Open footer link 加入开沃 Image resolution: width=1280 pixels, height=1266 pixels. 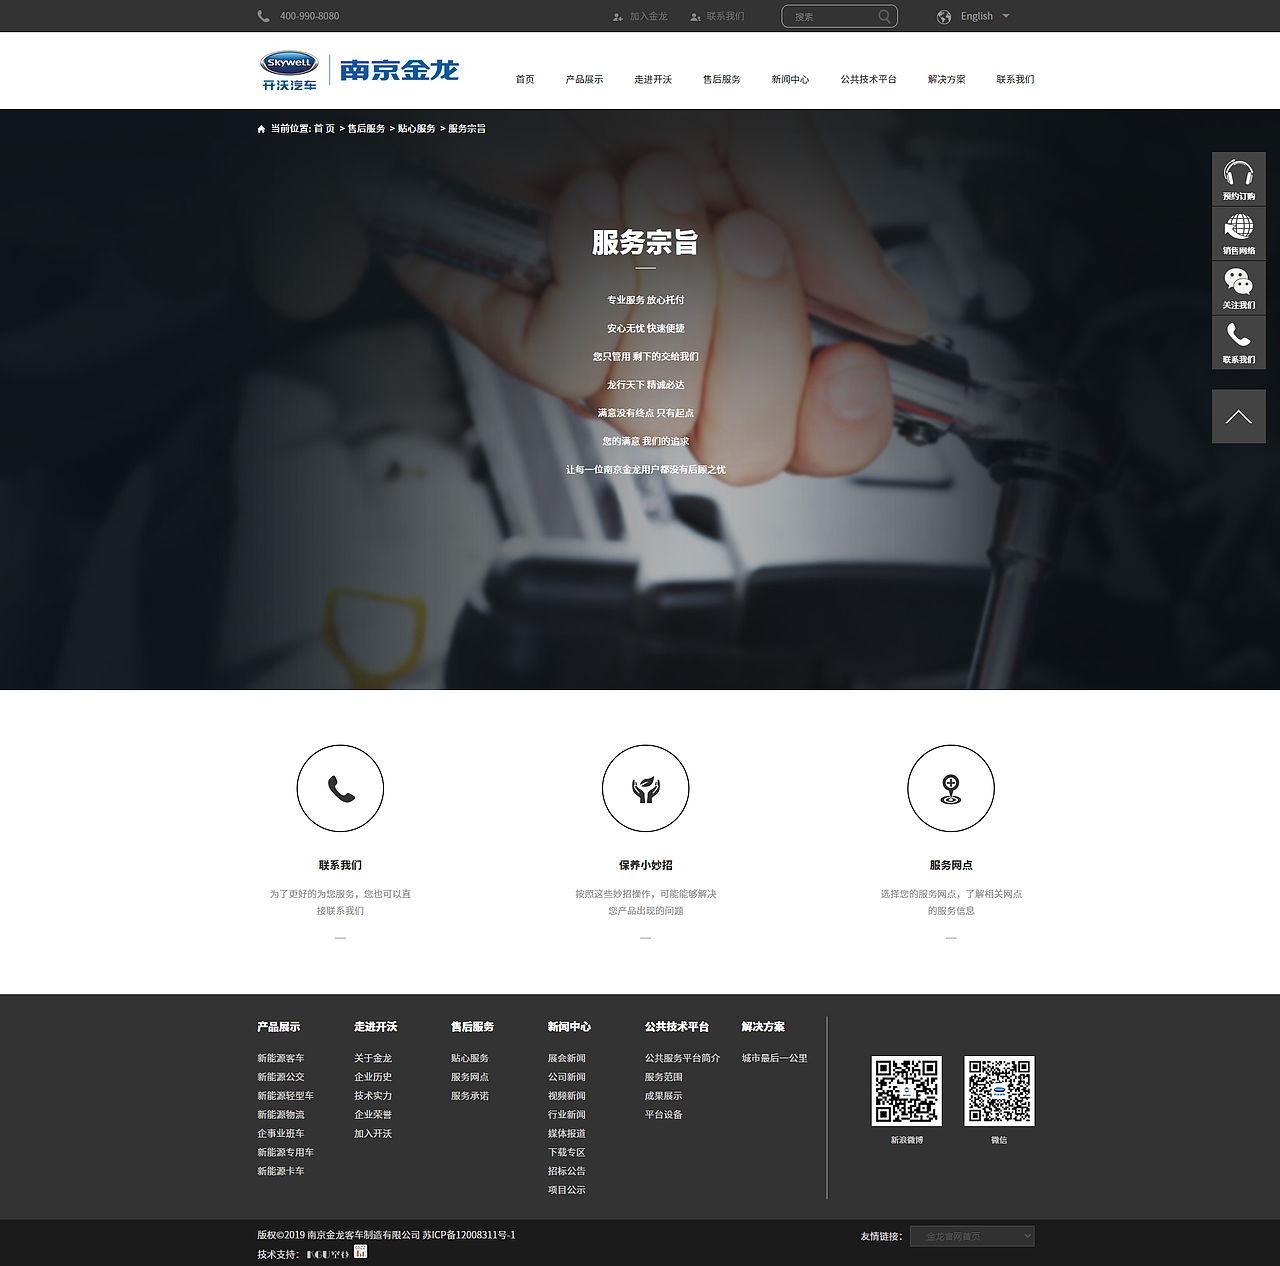[373, 1134]
